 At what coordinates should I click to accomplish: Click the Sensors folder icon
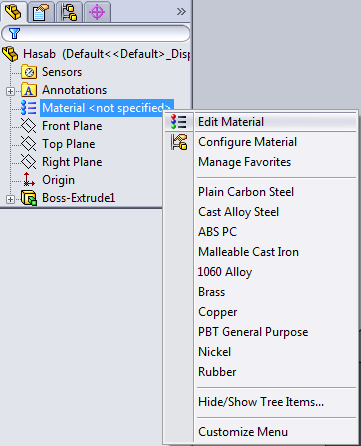click(29, 72)
